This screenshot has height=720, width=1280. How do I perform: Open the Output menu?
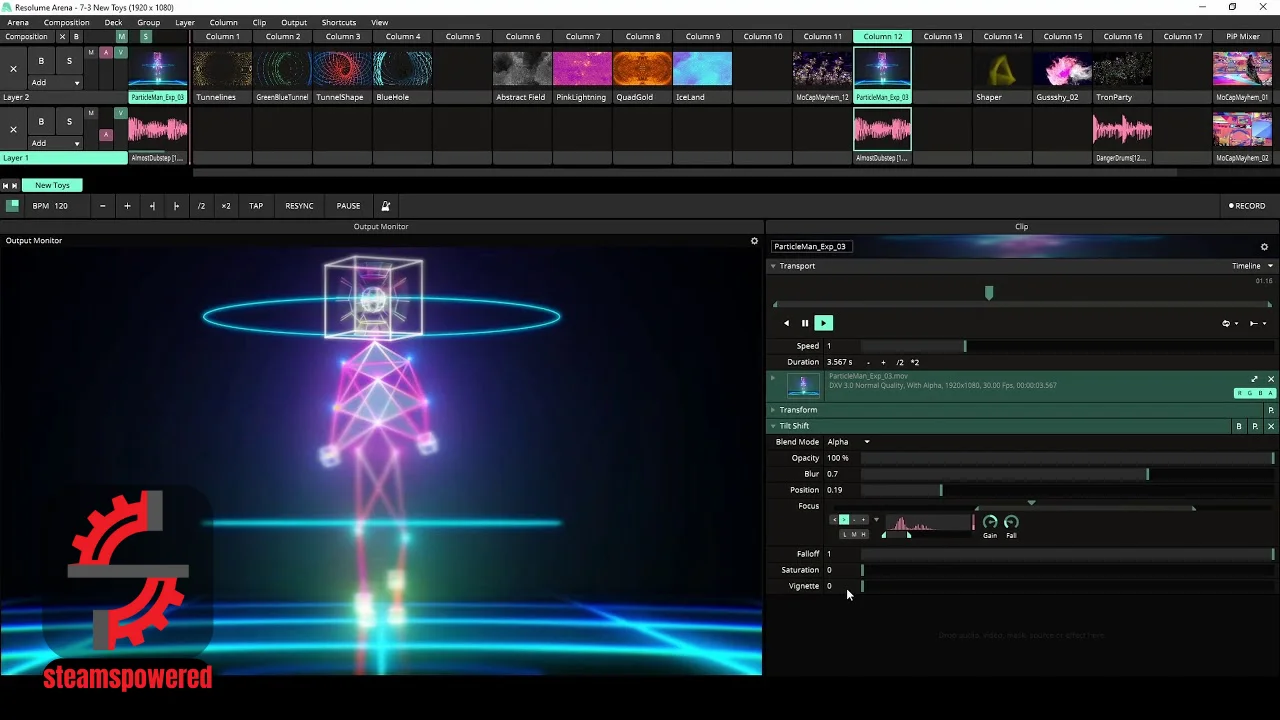[294, 22]
